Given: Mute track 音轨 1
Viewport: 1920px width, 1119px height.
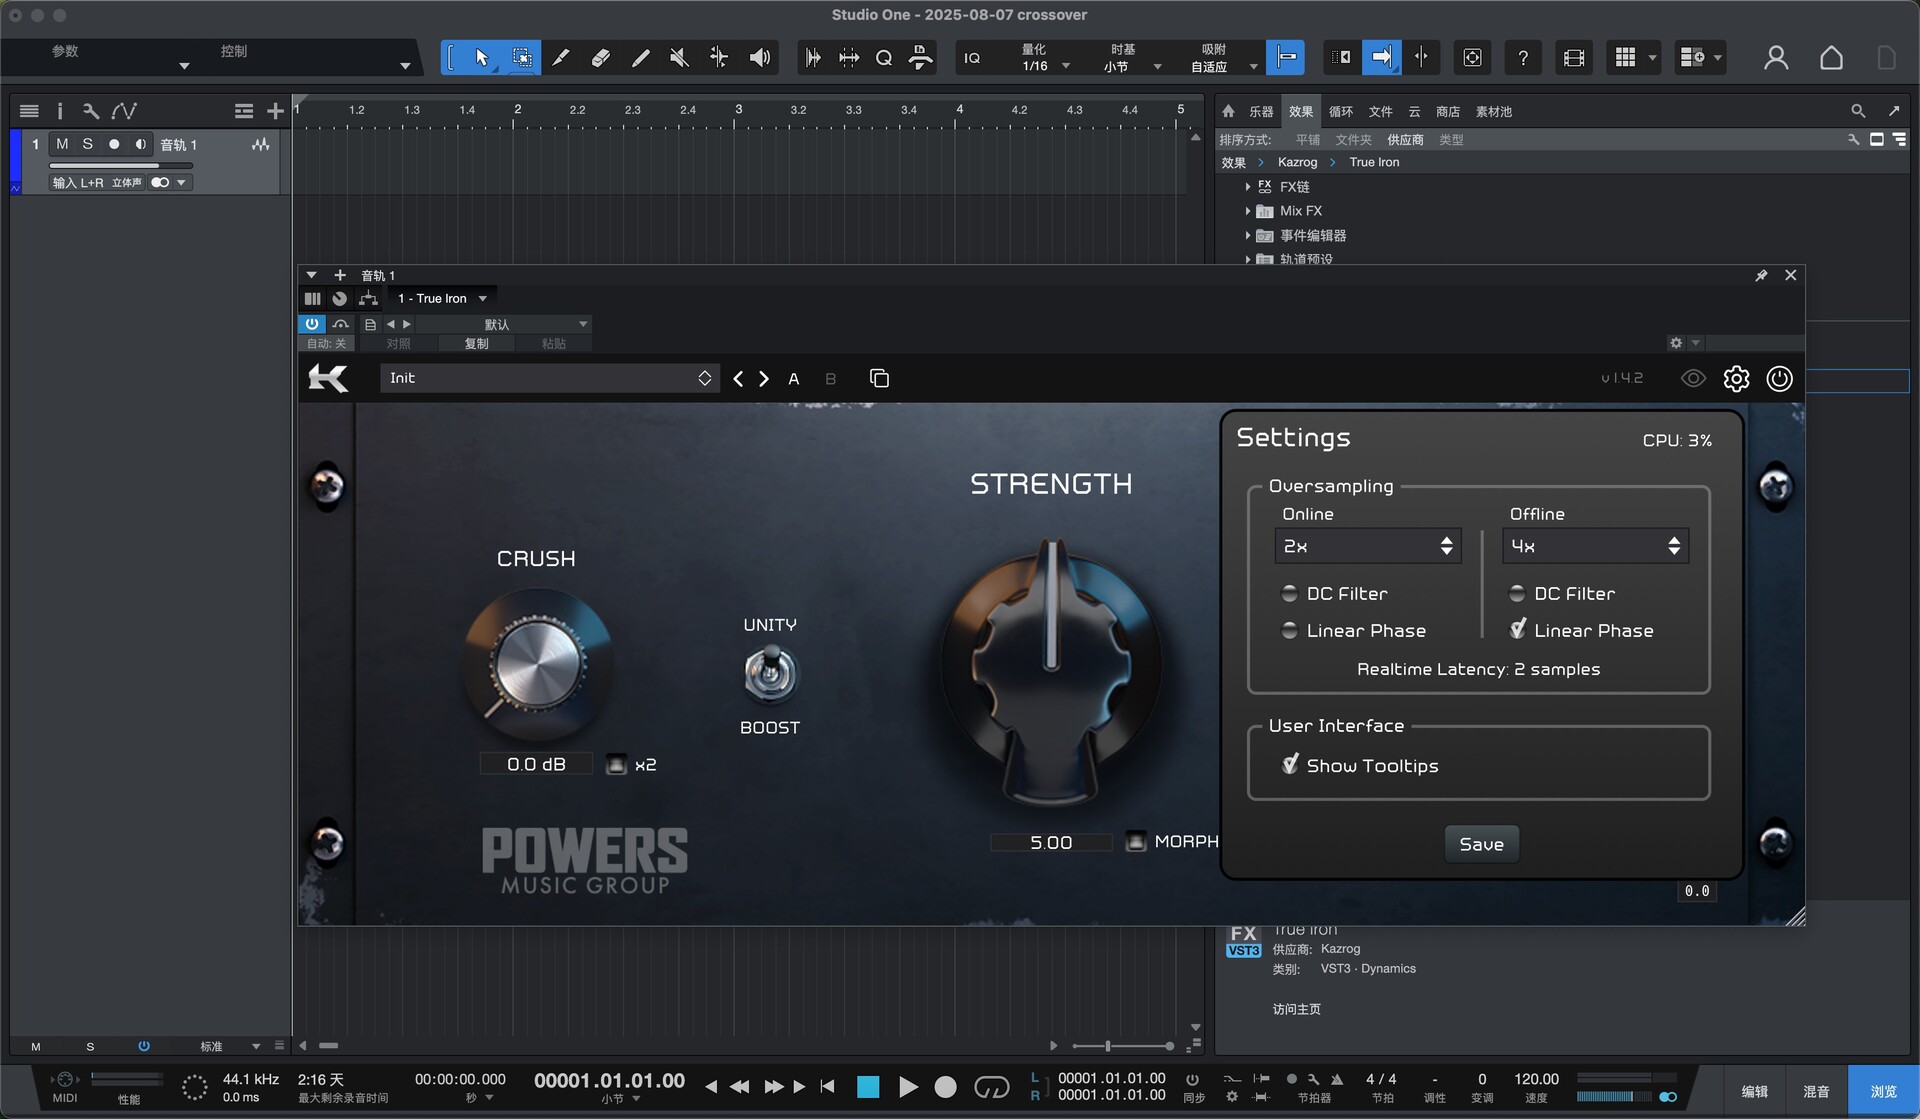Looking at the screenshot, I should (x=62, y=144).
